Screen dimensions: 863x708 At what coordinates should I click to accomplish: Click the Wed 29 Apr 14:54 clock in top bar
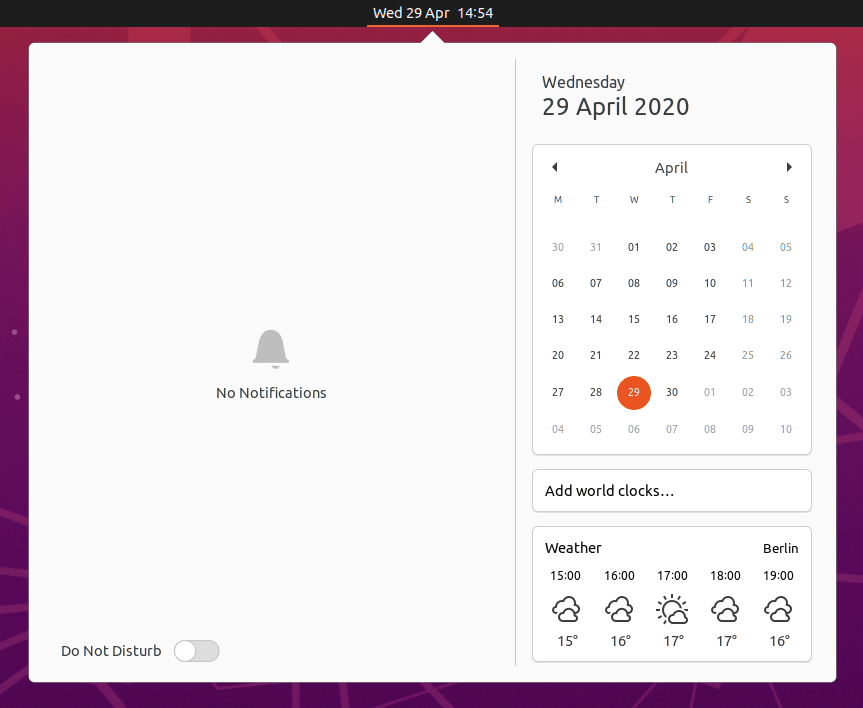(433, 13)
